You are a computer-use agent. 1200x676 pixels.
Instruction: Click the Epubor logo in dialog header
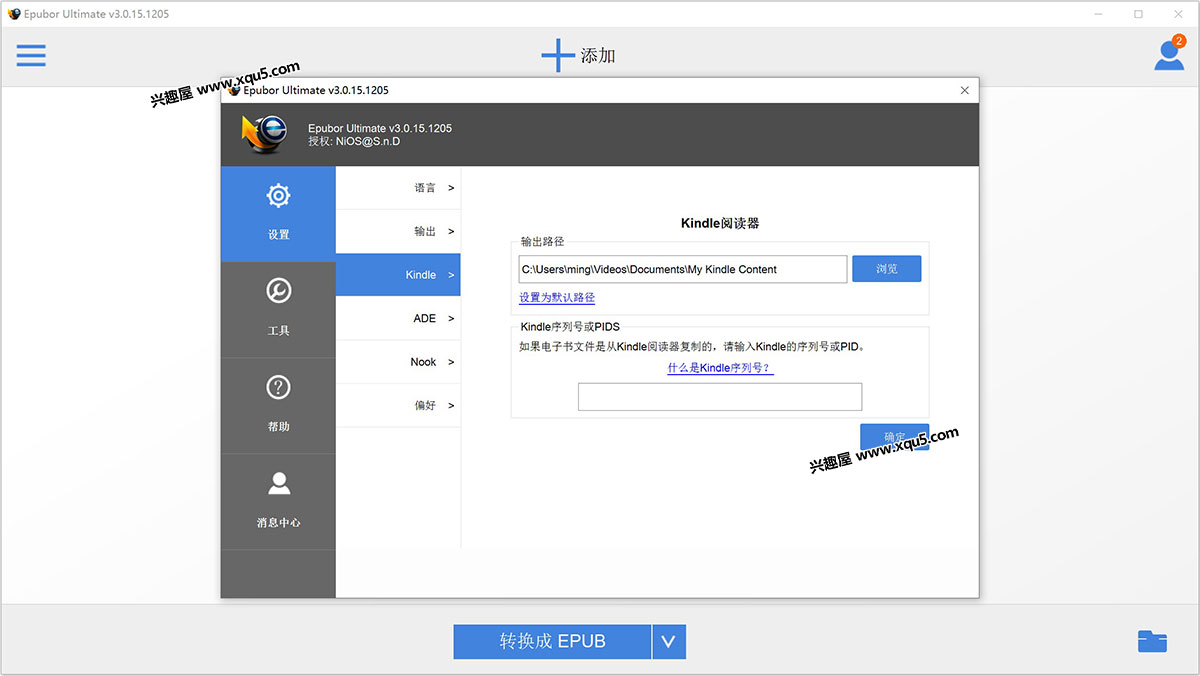(x=265, y=134)
